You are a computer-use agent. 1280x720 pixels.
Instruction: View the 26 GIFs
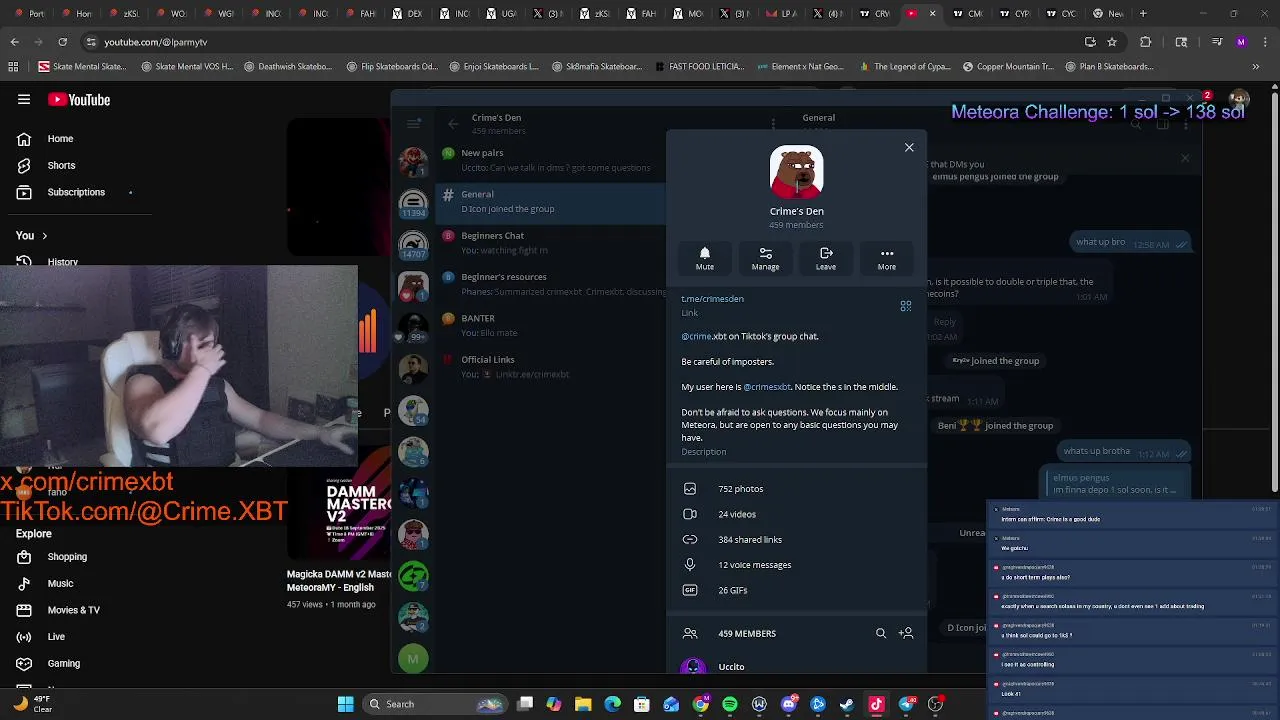797,590
